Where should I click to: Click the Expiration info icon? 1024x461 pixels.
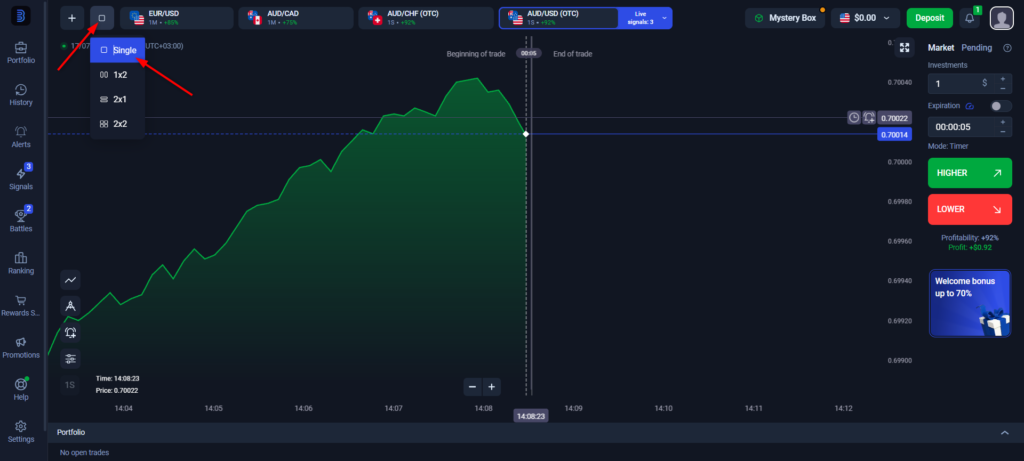pos(970,106)
